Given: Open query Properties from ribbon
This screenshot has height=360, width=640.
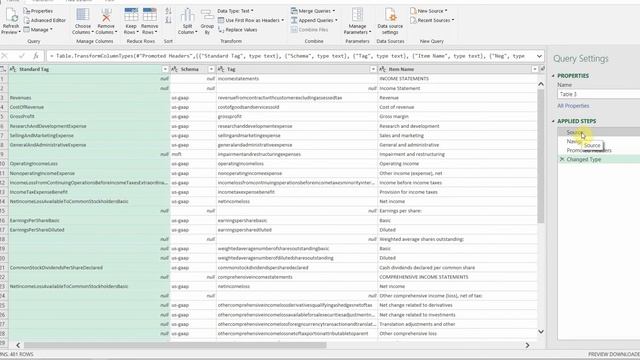Looking at the screenshot, I should 38,11.
